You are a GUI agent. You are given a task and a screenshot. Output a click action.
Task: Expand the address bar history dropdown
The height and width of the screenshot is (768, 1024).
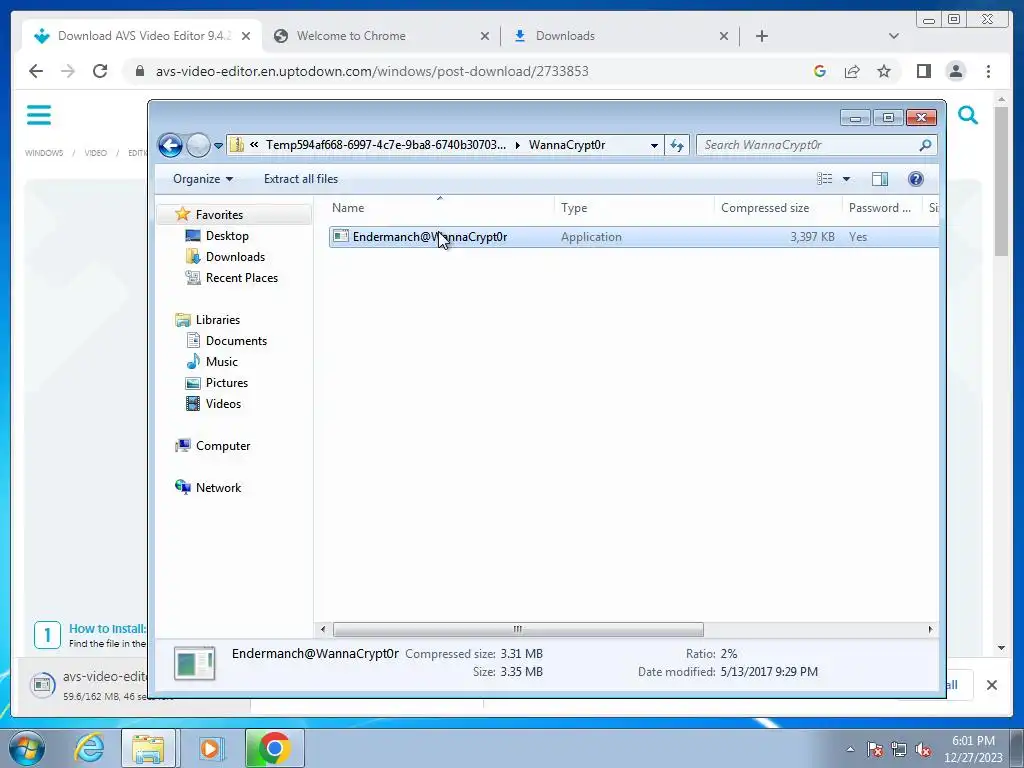point(654,146)
